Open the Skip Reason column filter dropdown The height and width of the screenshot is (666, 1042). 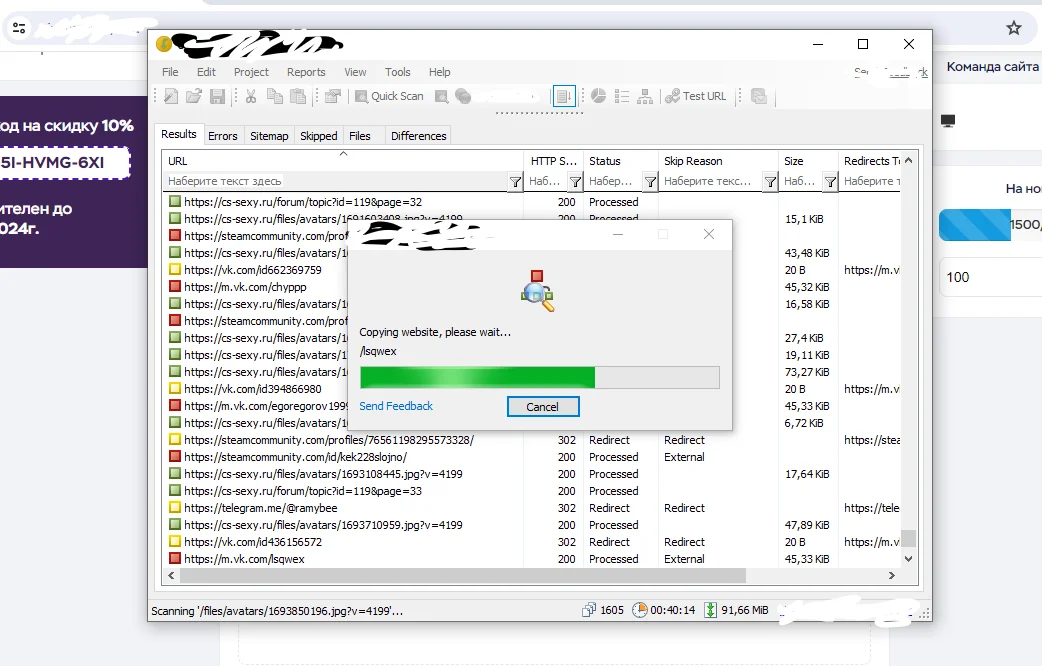tap(770, 182)
